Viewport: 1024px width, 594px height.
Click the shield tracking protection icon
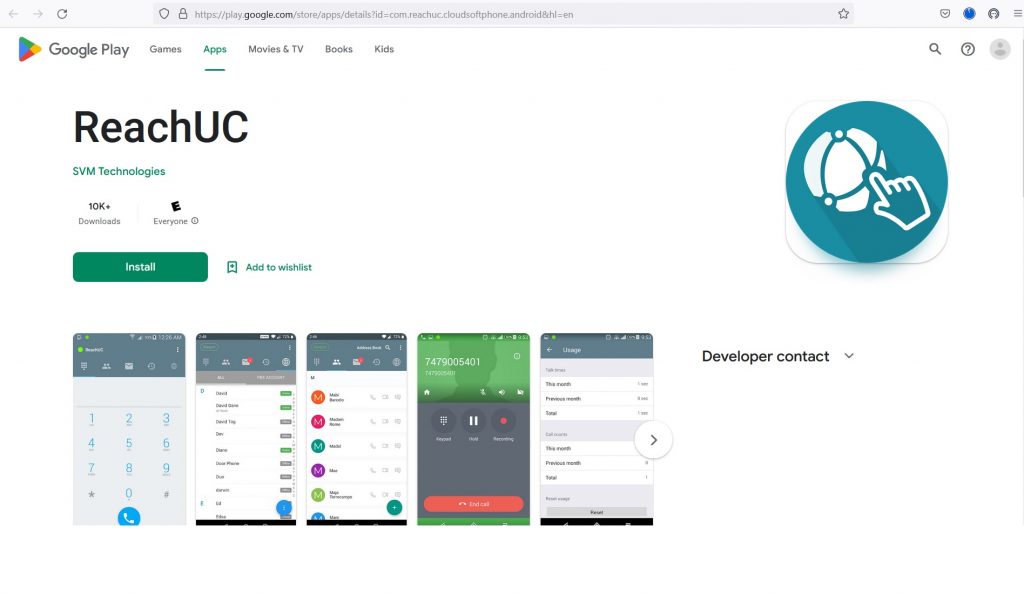(x=164, y=14)
